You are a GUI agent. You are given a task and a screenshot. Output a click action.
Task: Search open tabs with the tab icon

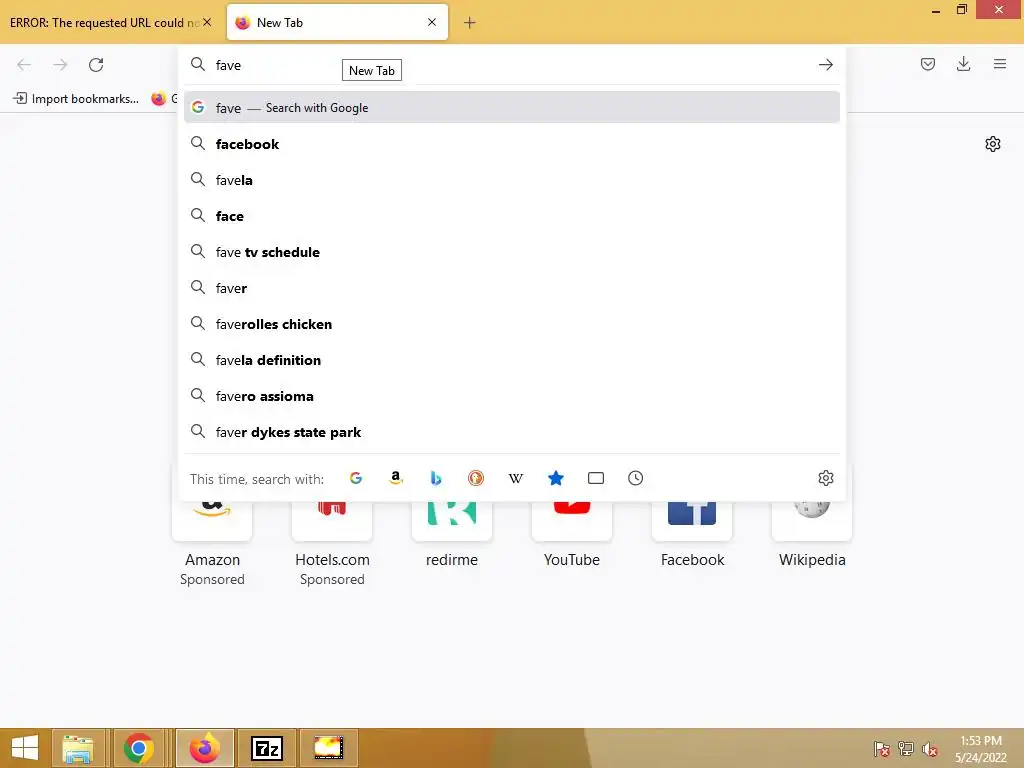tap(596, 478)
